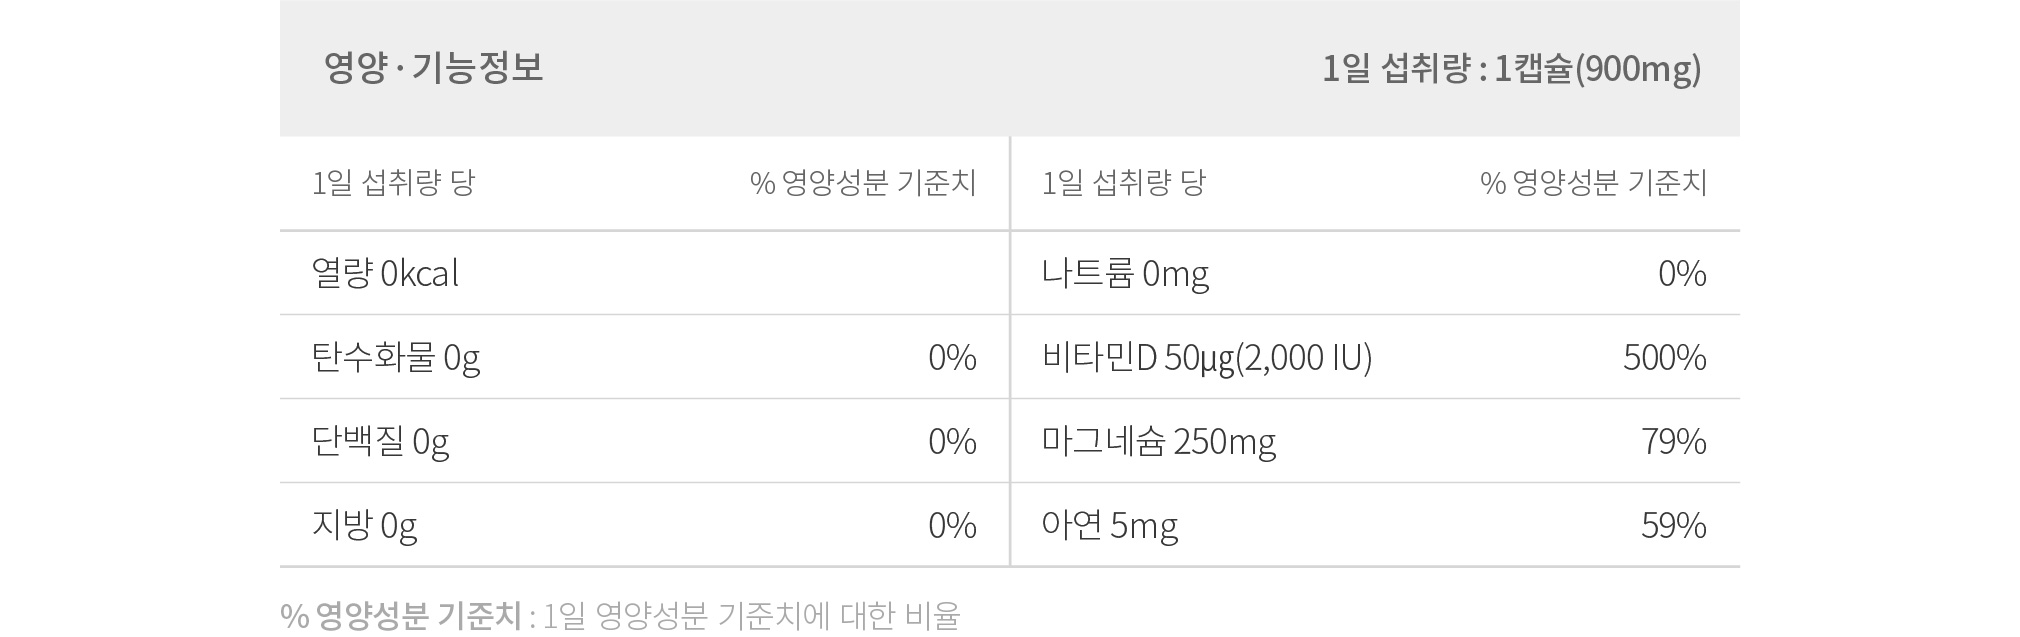Click the bold % 영양성분 기준치 footnote
Viewport: 2020px width, 637px height.
click(401, 615)
